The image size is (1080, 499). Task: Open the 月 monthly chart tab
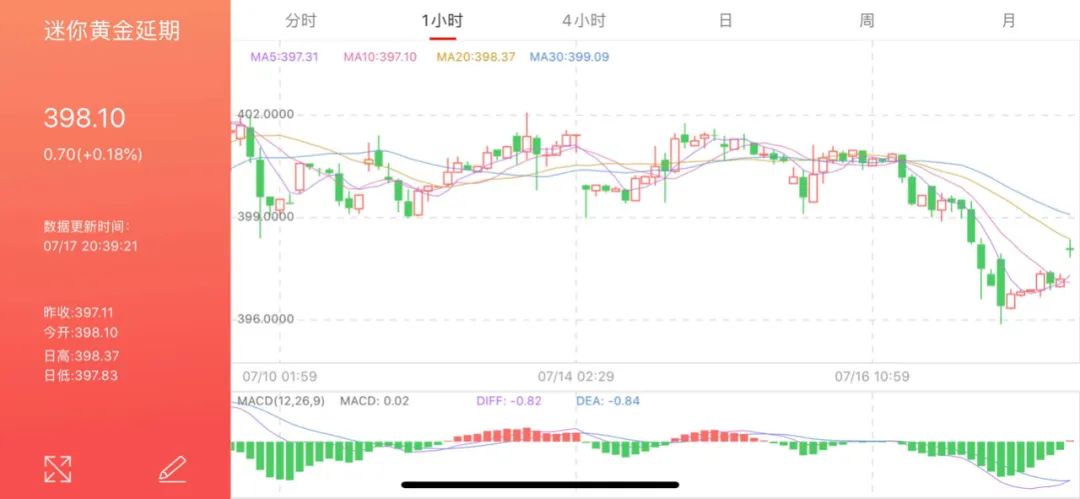(1008, 21)
